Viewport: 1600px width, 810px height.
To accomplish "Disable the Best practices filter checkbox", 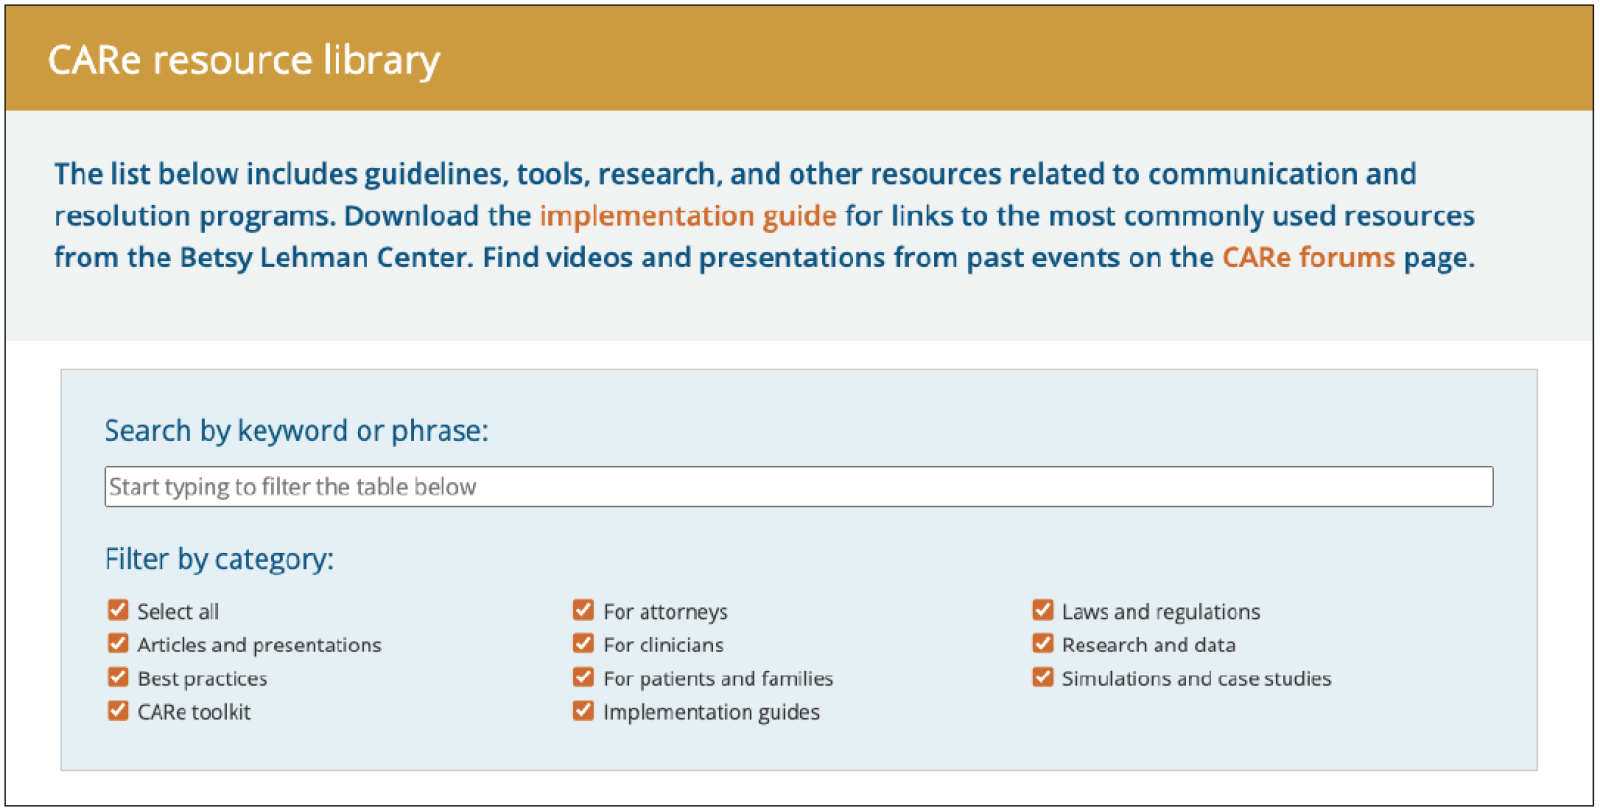I will [x=118, y=677].
